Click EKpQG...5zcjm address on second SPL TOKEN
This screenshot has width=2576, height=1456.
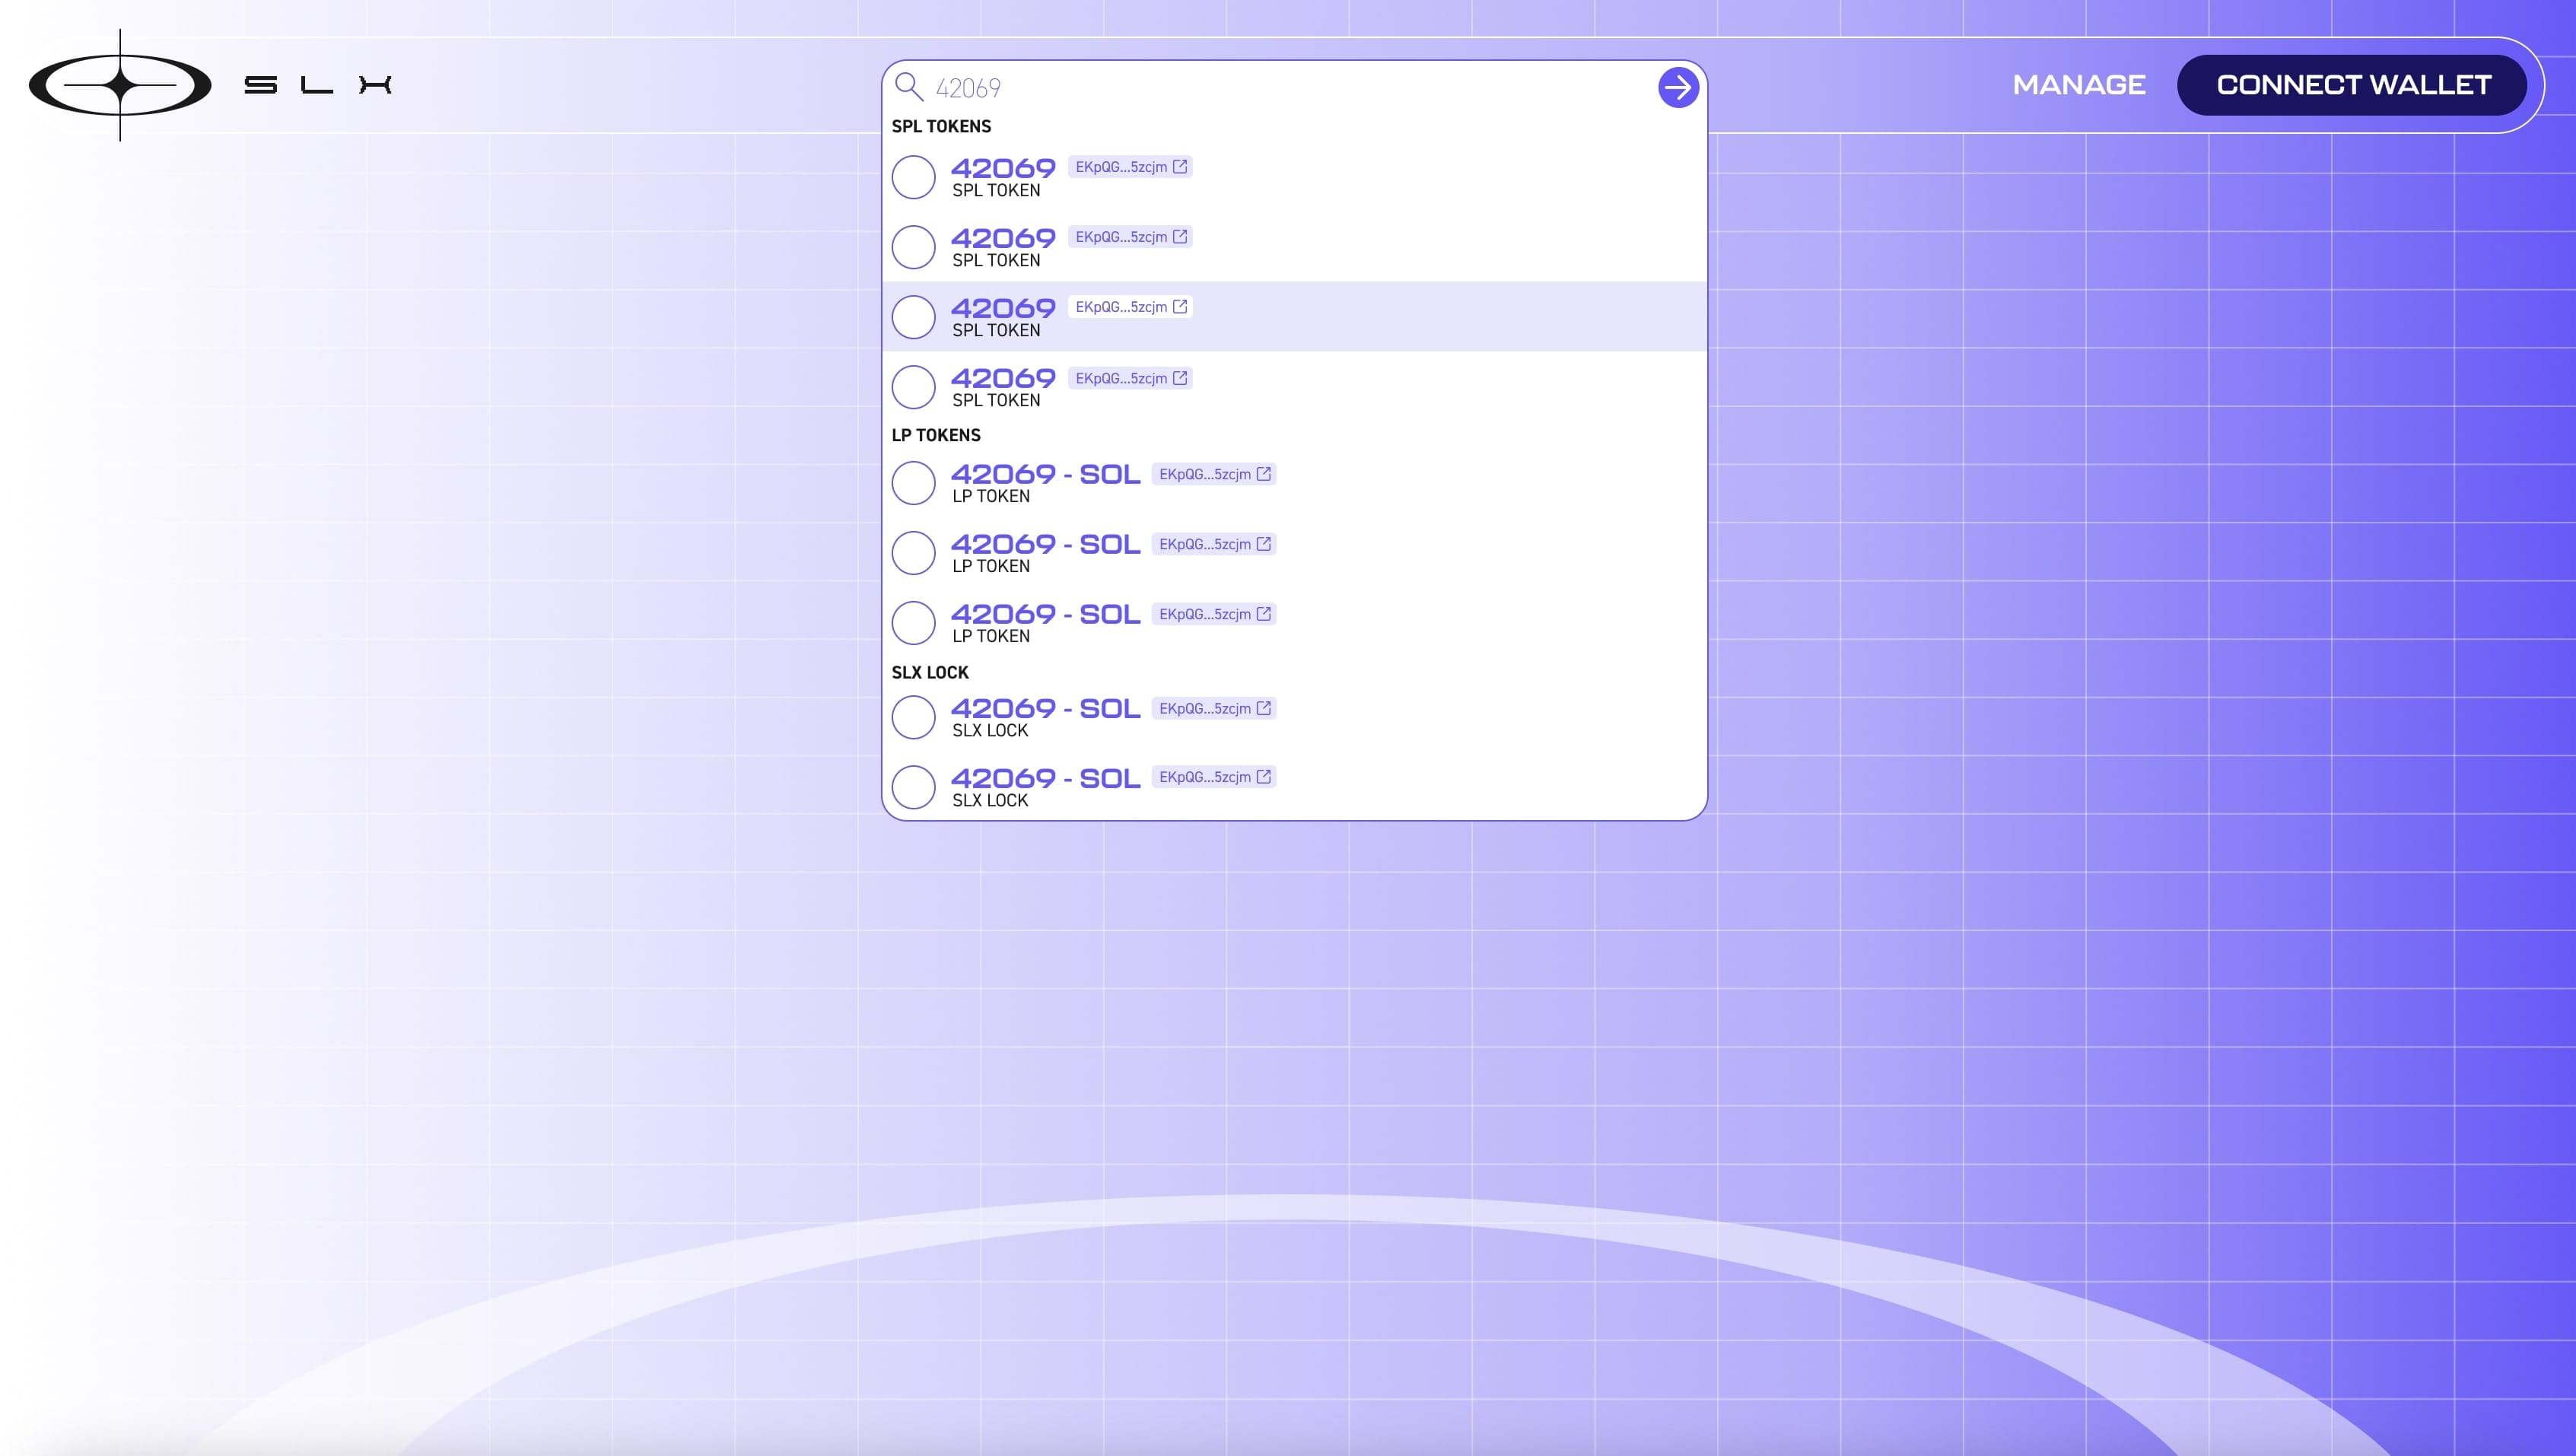1121,237
